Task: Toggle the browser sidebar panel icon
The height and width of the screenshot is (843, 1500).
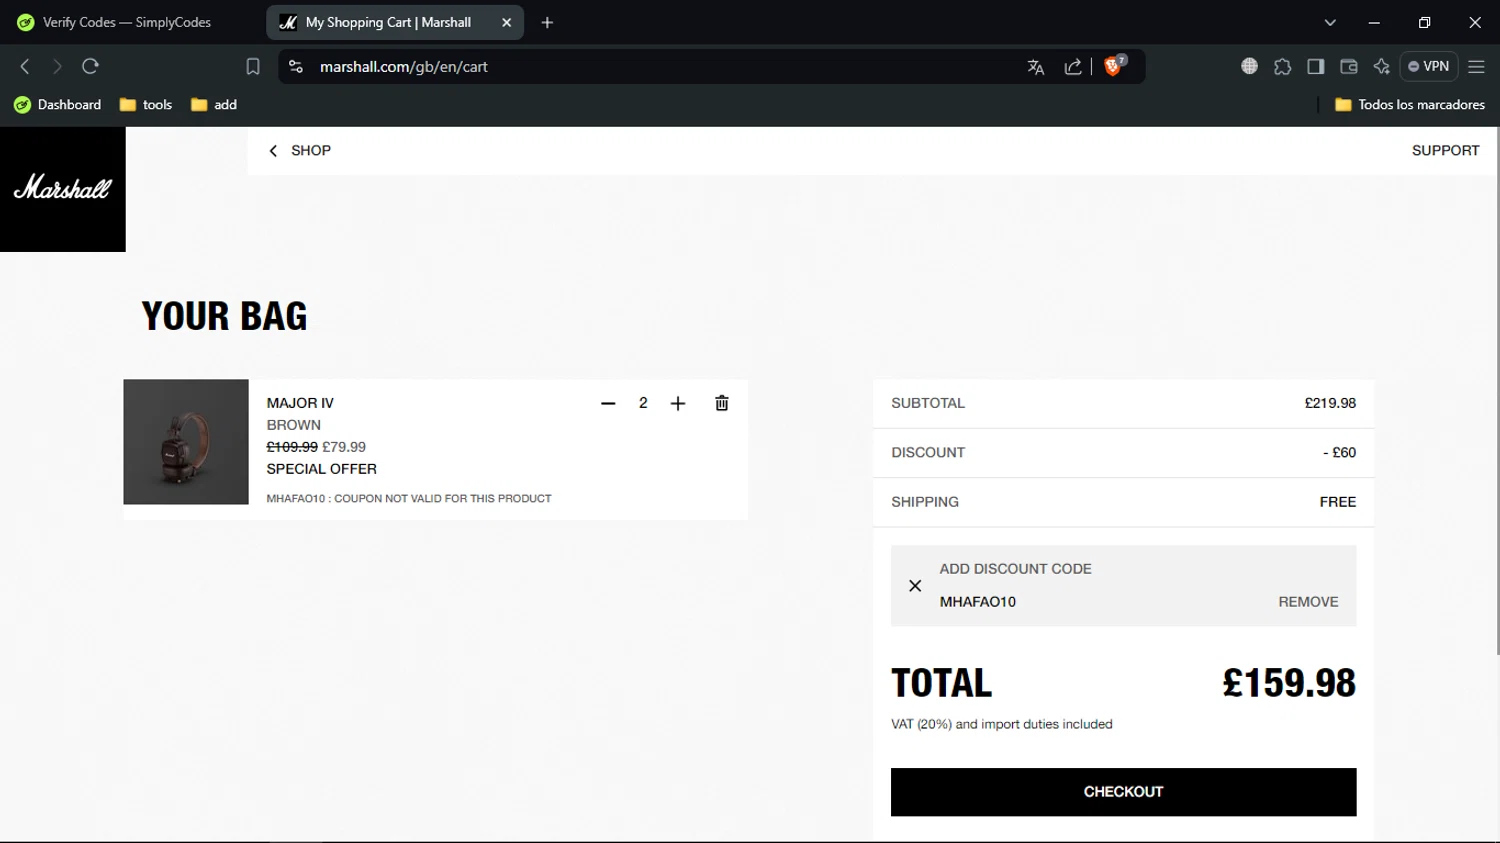Action: [x=1315, y=66]
